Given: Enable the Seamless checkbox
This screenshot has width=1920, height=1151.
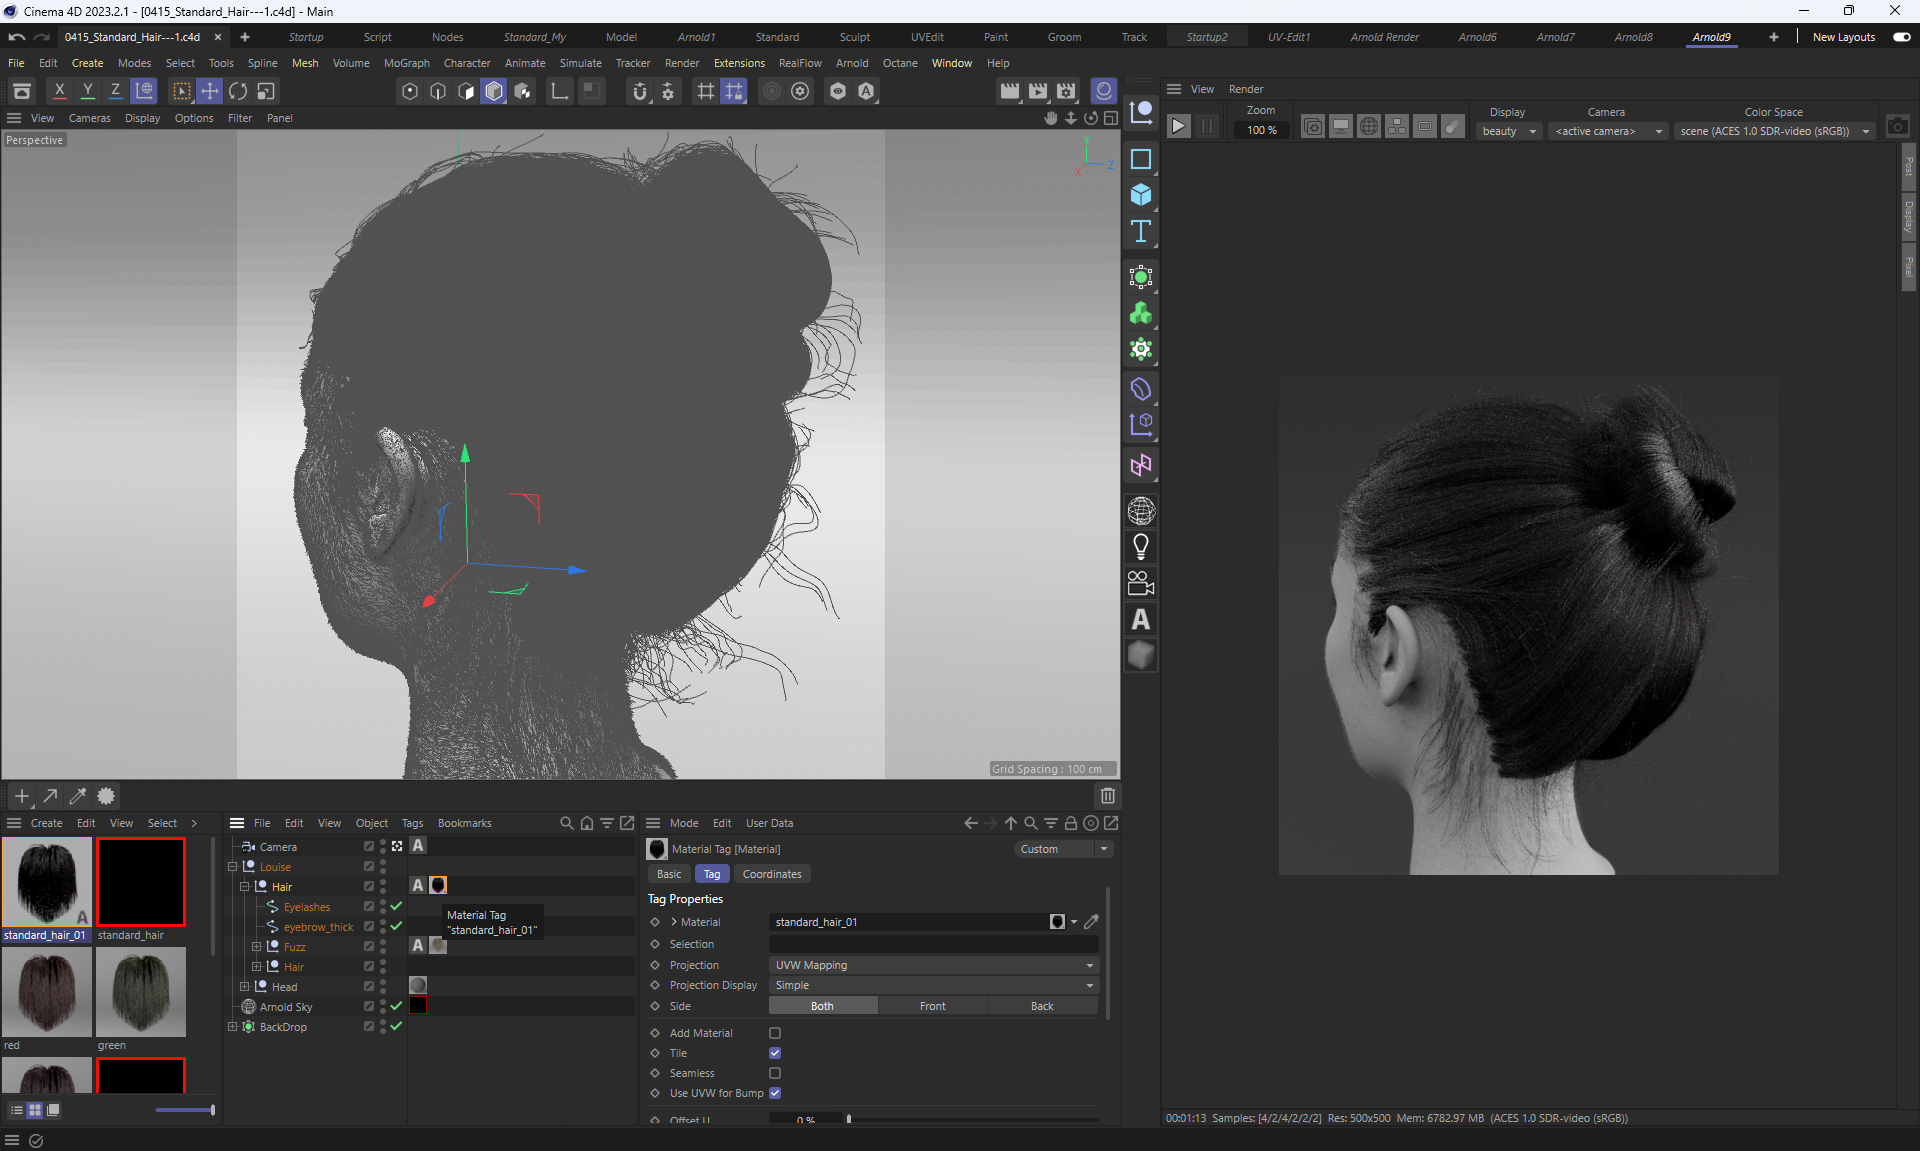Looking at the screenshot, I should coord(775,1073).
